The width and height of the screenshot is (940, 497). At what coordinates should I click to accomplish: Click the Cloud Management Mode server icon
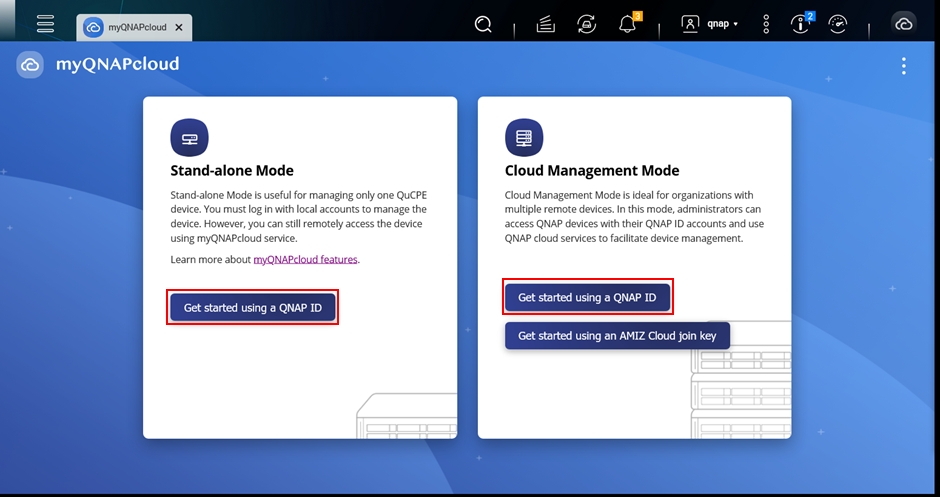(x=524, y=137)
